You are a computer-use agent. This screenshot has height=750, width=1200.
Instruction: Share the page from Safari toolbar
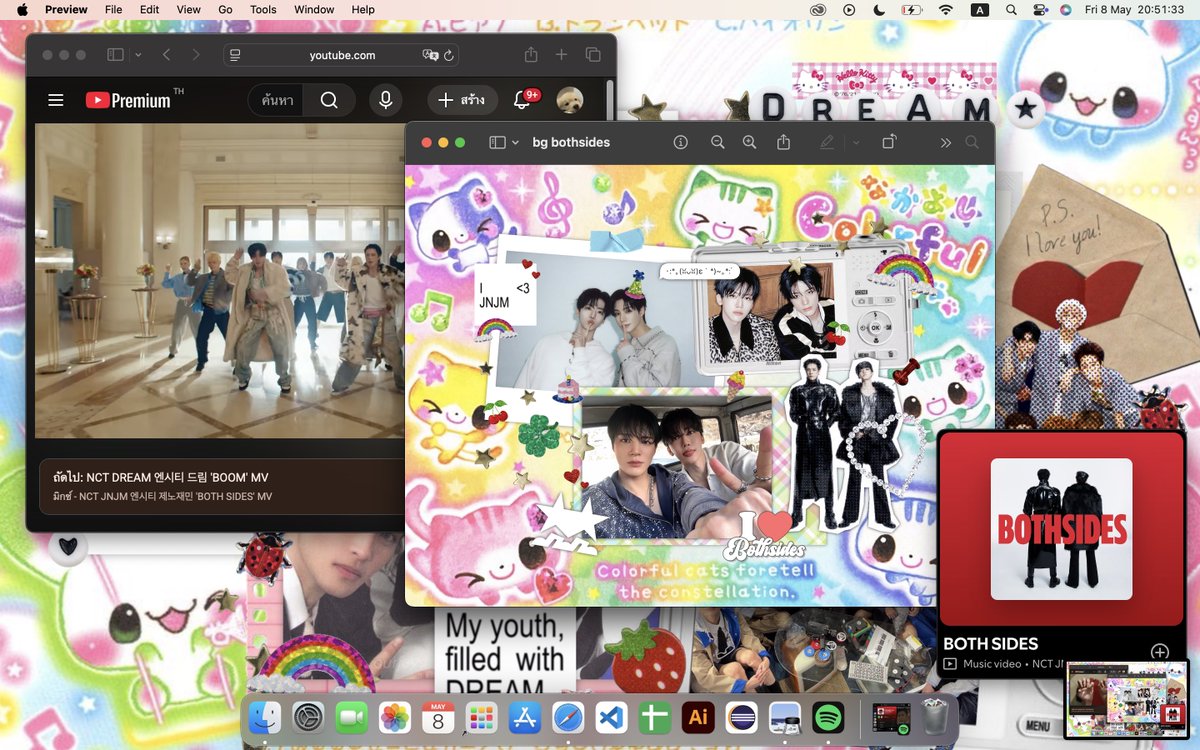[531, 55]
